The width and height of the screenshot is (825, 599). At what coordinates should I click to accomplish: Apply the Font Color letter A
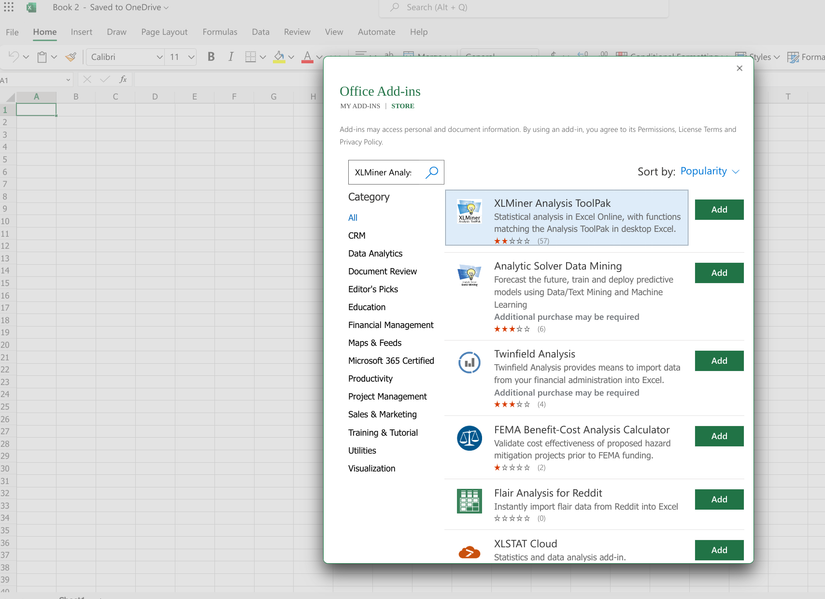[x=307, y=57]
